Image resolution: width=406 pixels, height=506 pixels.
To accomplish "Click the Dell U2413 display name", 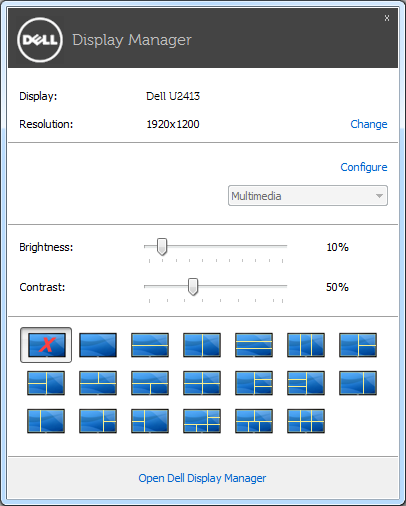I will (x=173, y=96).
